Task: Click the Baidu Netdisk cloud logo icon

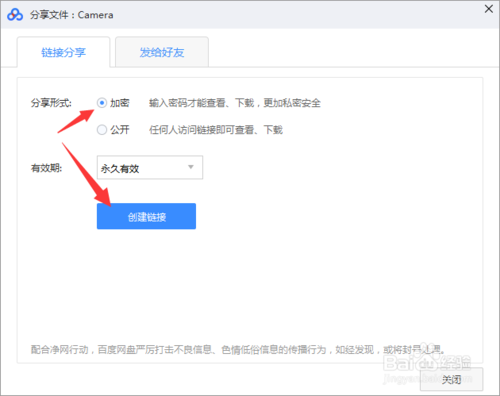Action: pos(15,15)
